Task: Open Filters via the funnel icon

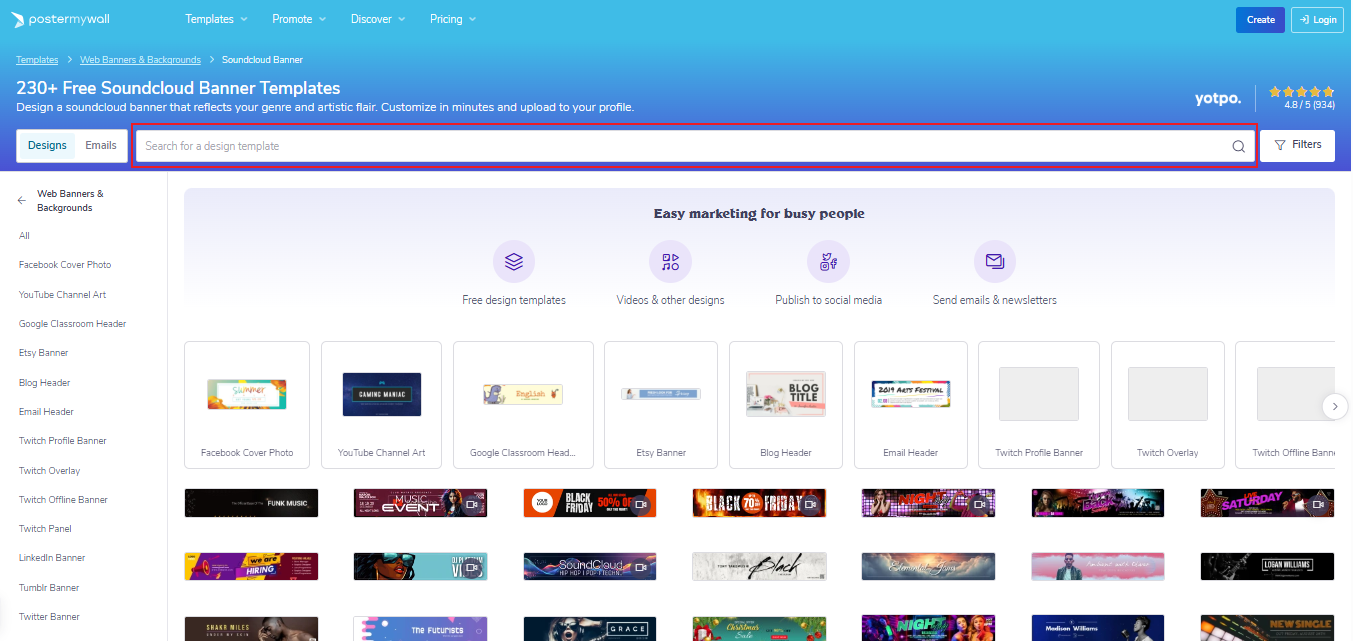Action: coord(1284,145)
